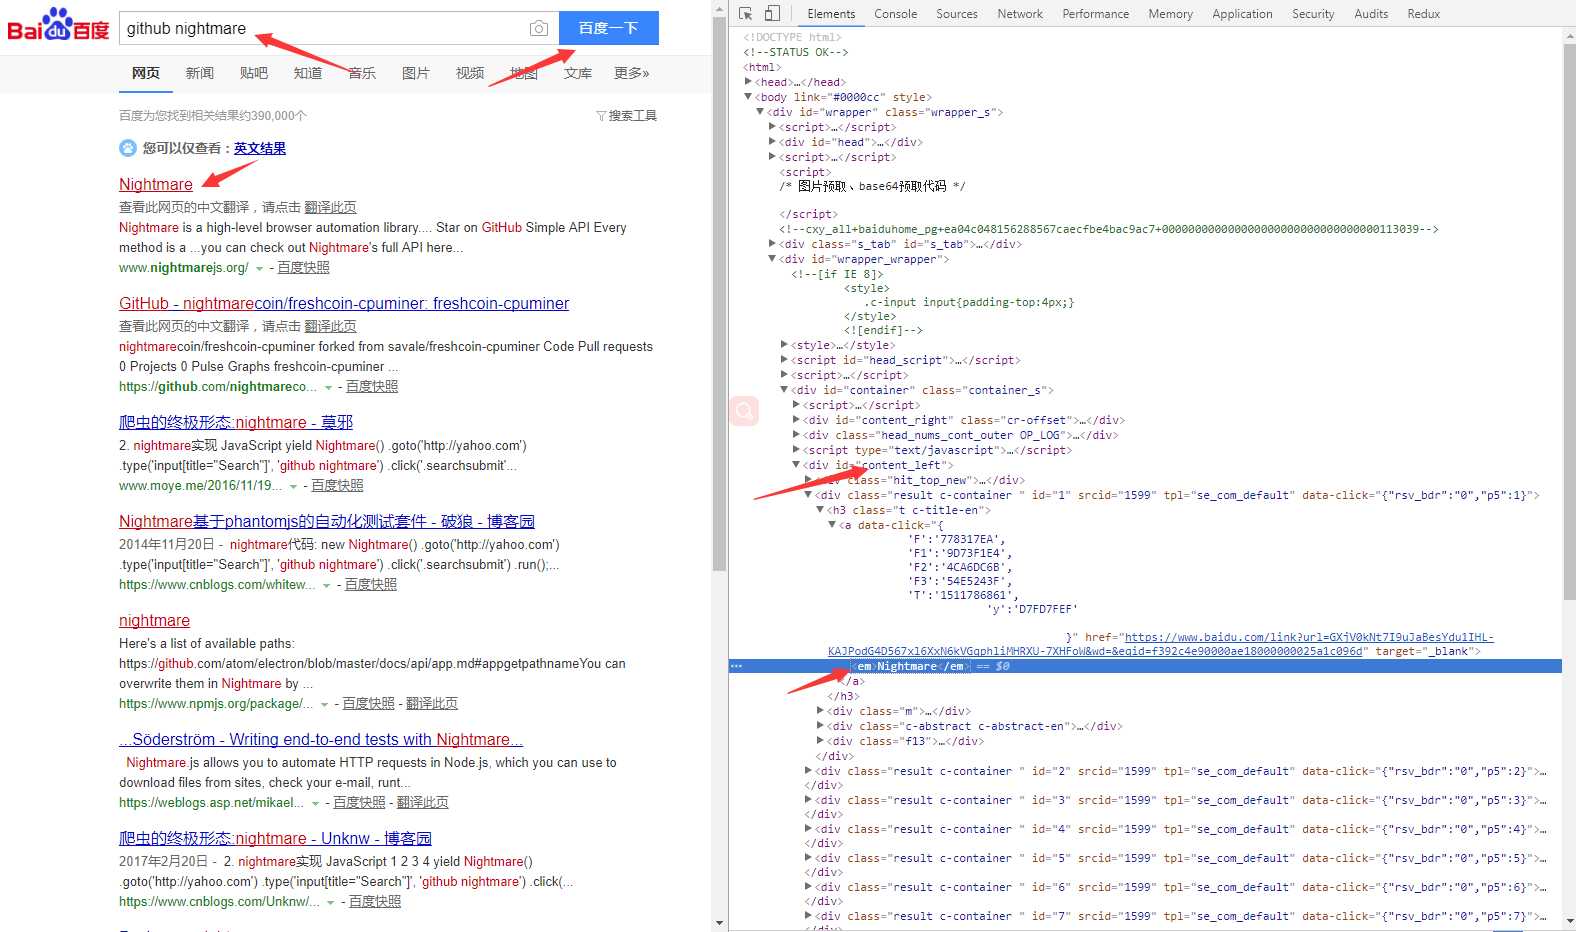Collapse the div id="wrapper_wrapper" node
The width and height of the screenshot is (1576, 932).
[772, 259]
